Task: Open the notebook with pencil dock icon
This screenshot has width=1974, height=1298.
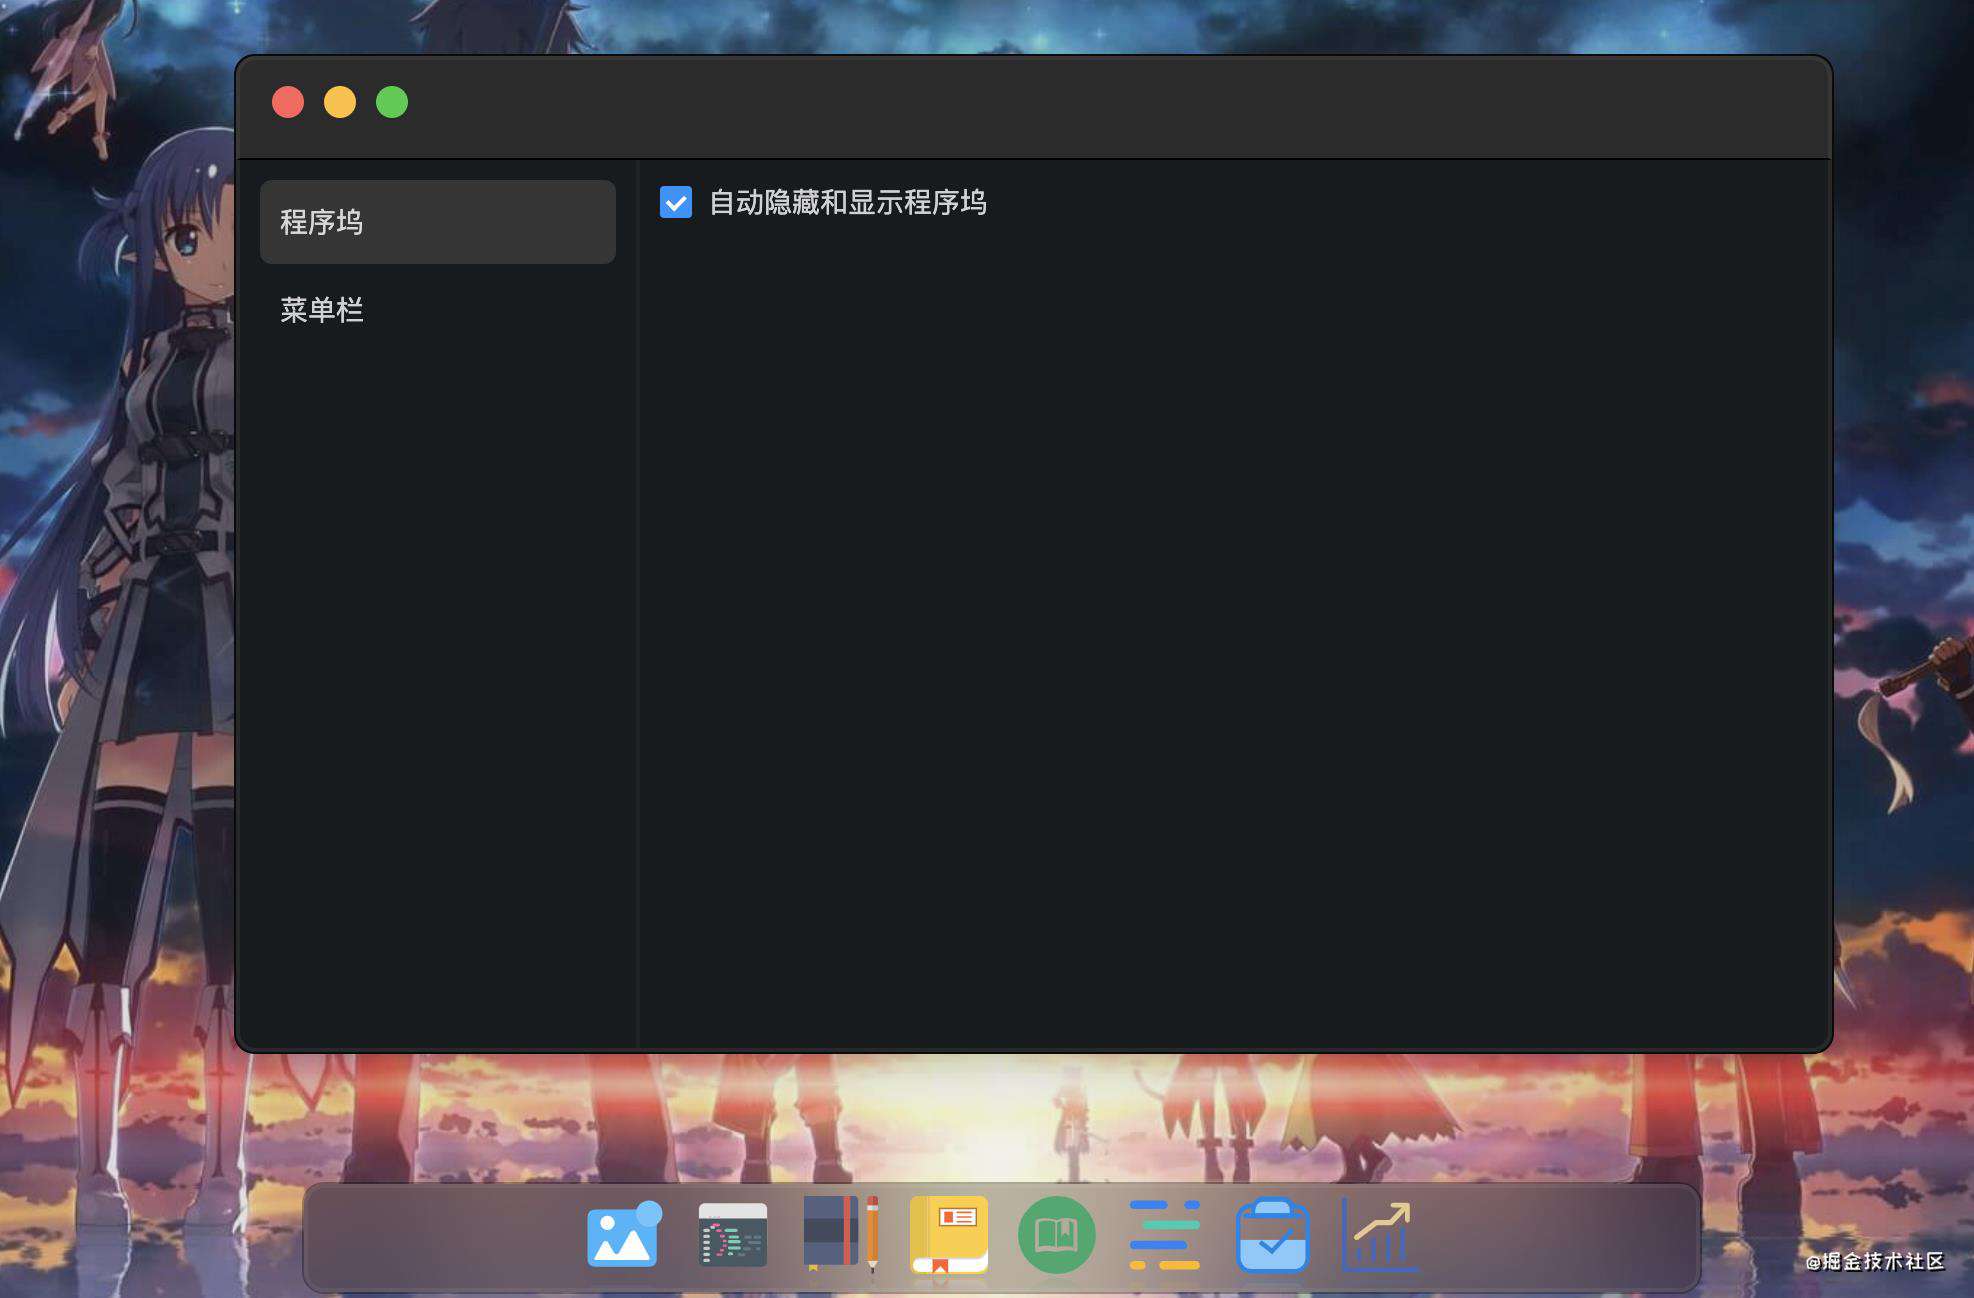Action: tap(841, 1233)
